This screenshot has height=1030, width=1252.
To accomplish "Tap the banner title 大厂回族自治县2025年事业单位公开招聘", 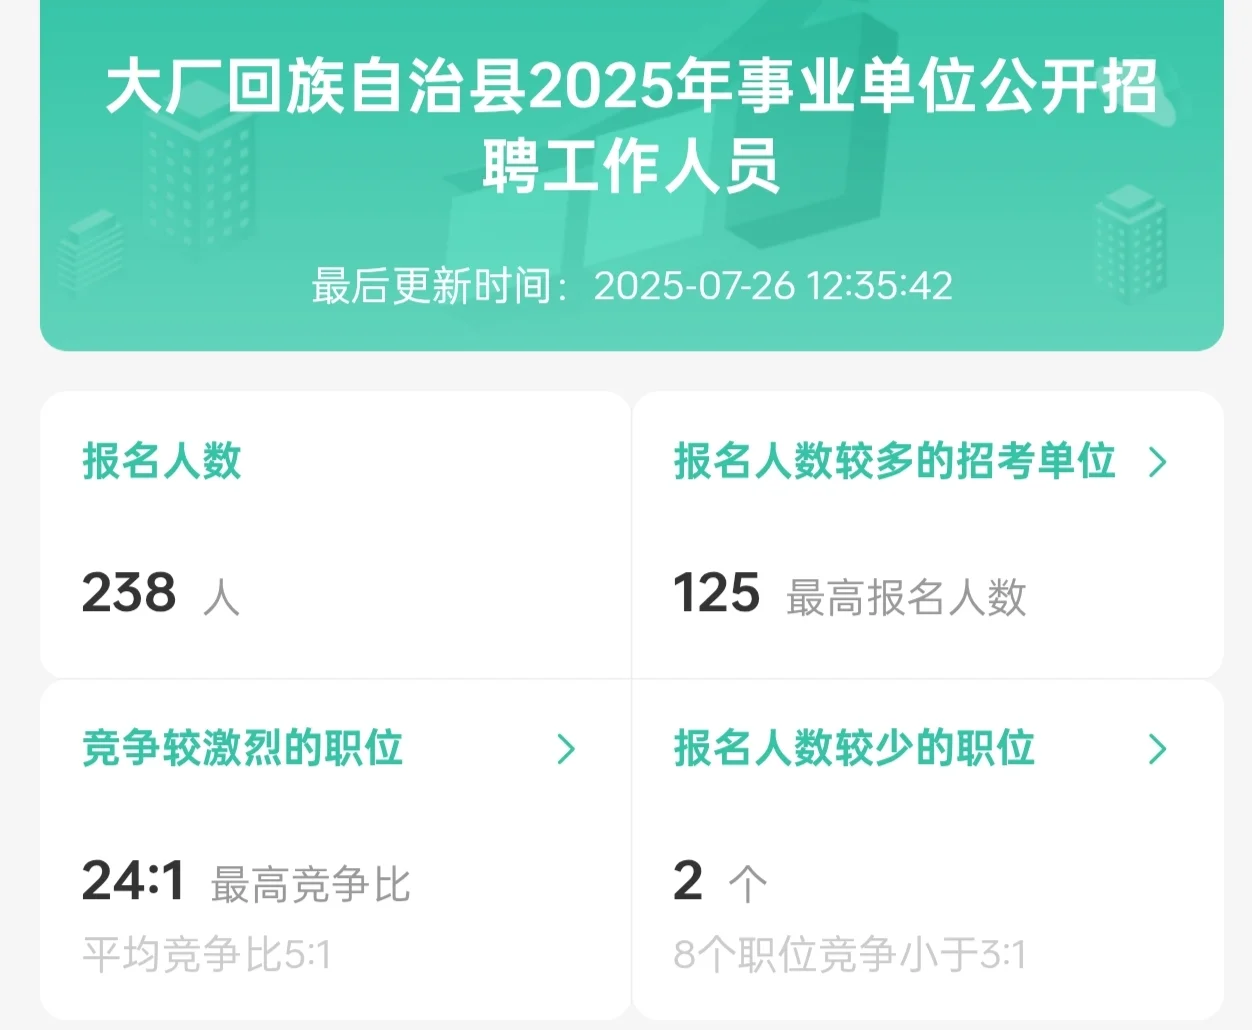I will coord(632,87).
